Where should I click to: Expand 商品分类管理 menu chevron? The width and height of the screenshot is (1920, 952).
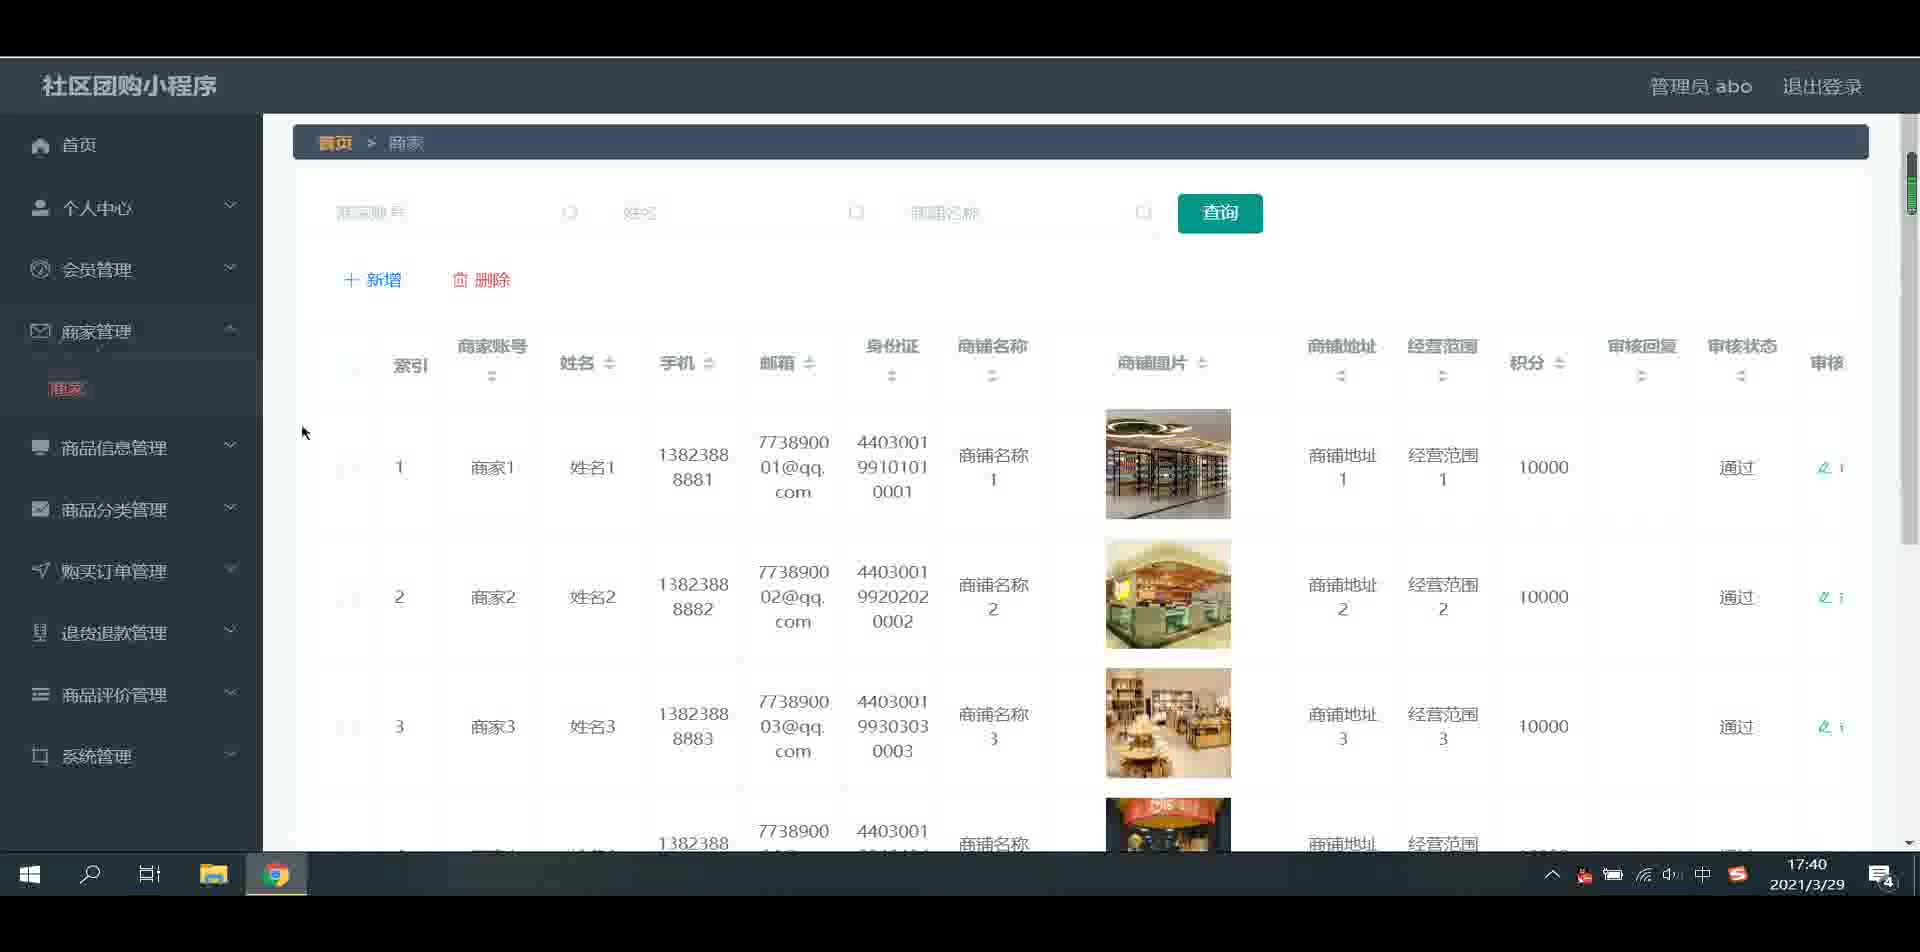[230, 508]
